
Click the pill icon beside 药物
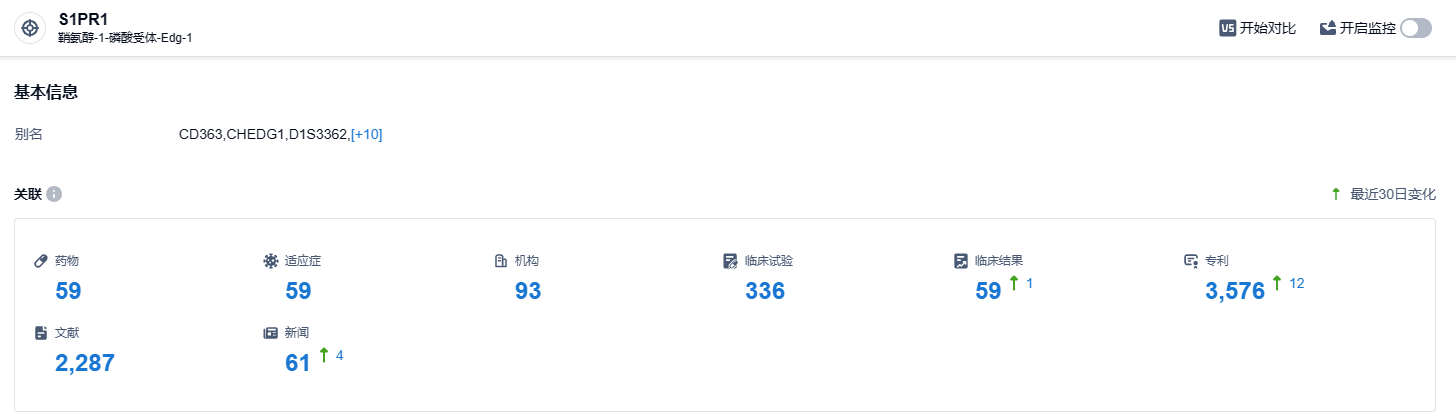coord(41,261)
